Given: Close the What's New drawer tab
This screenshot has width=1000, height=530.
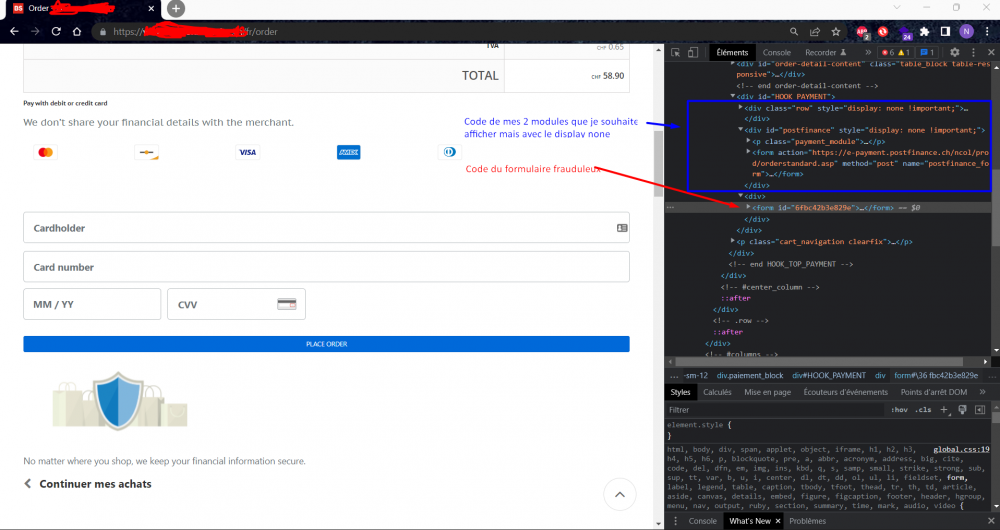Looking at the screenshot, I should pyautogui.click(x=777, y=521).
